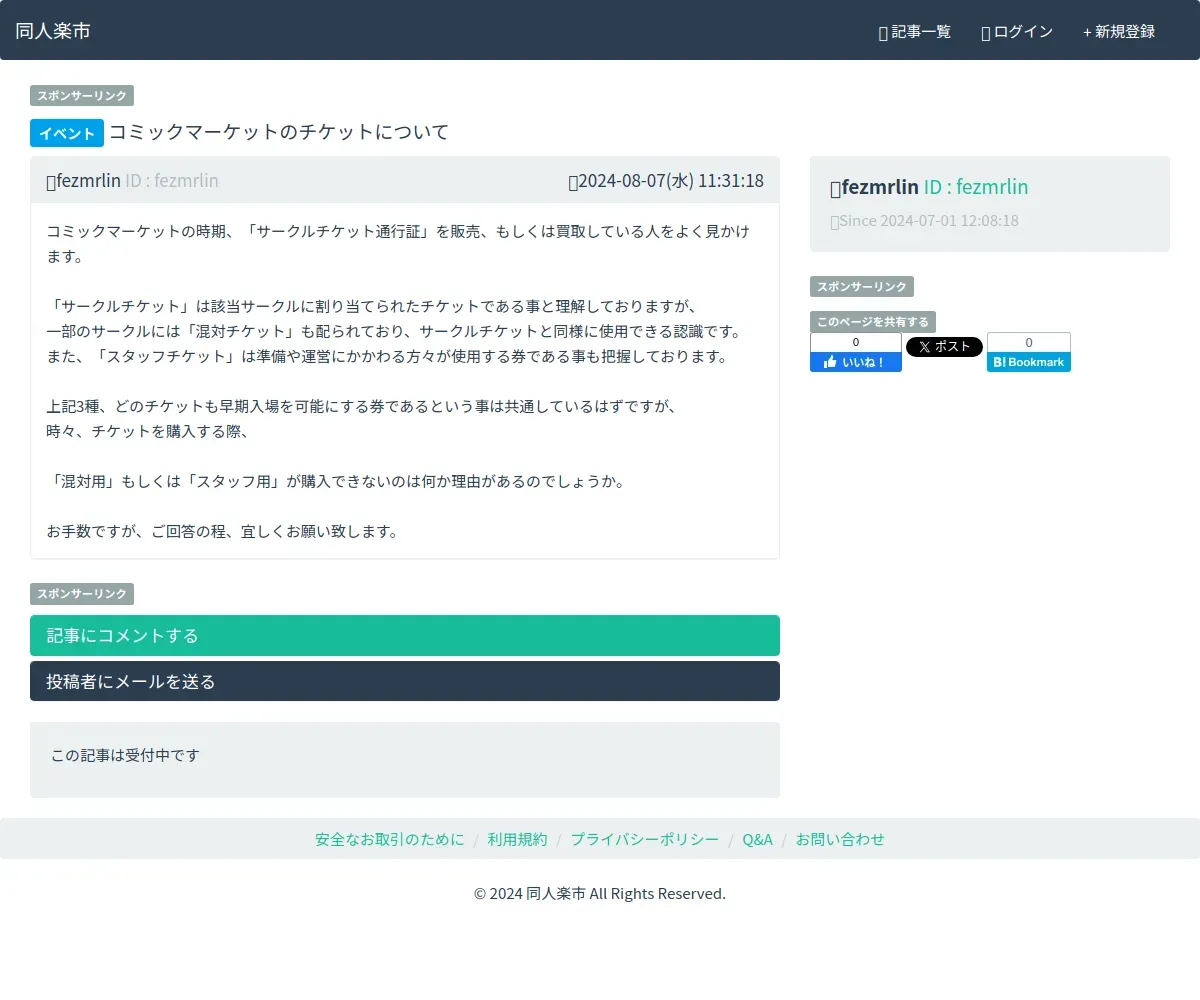The image size is (1200, 1000).
Task: Click the 記事にコメントする button
Action: coord(405,636)
